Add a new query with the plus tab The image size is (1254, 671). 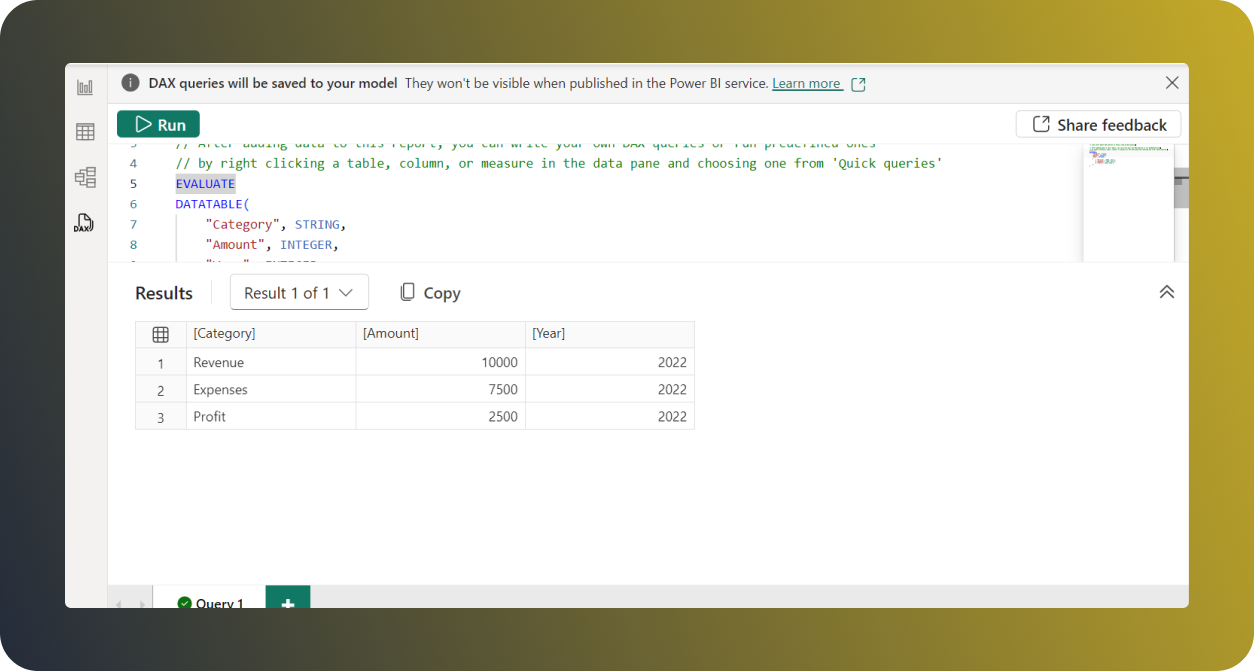tap(288, 601)
